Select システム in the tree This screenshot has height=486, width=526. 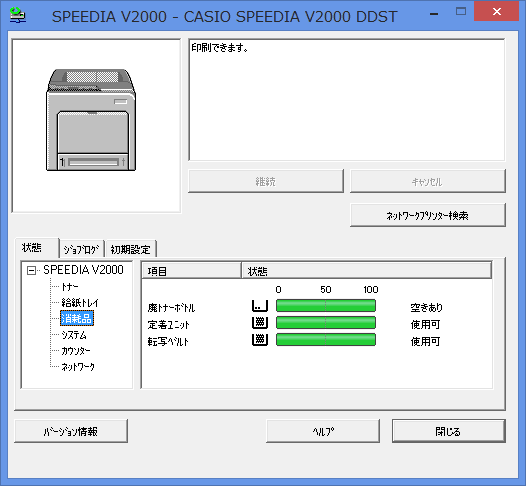pos(74,335)
